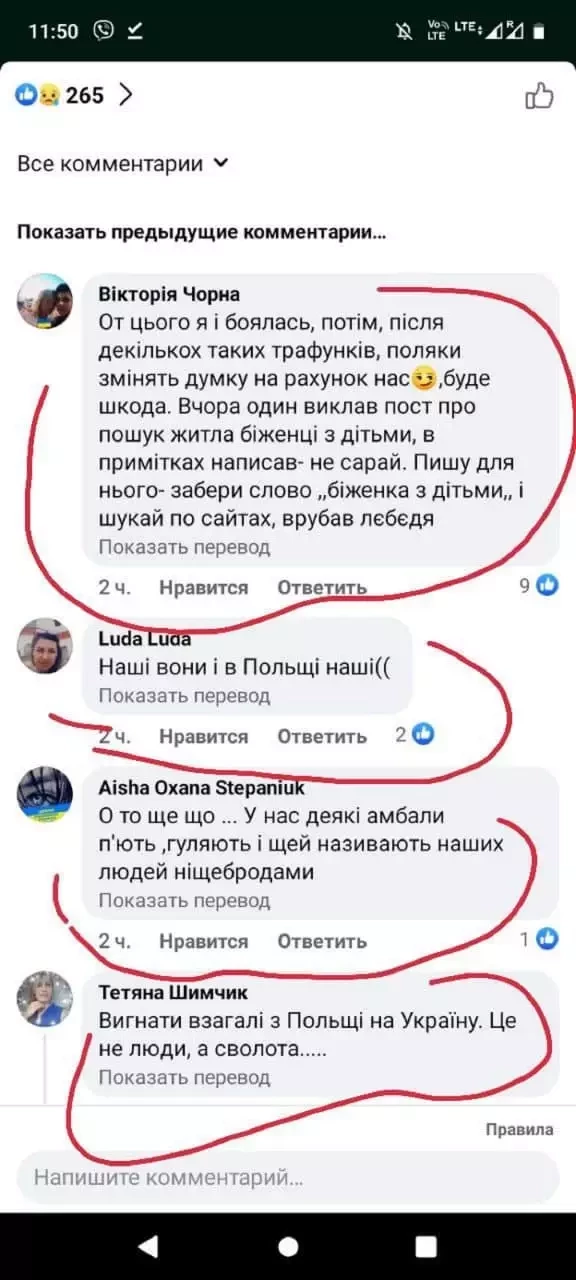This screenshot has height=1280, width=576.
Task: Open the Правила rules link
Action: coord(519,1130)
